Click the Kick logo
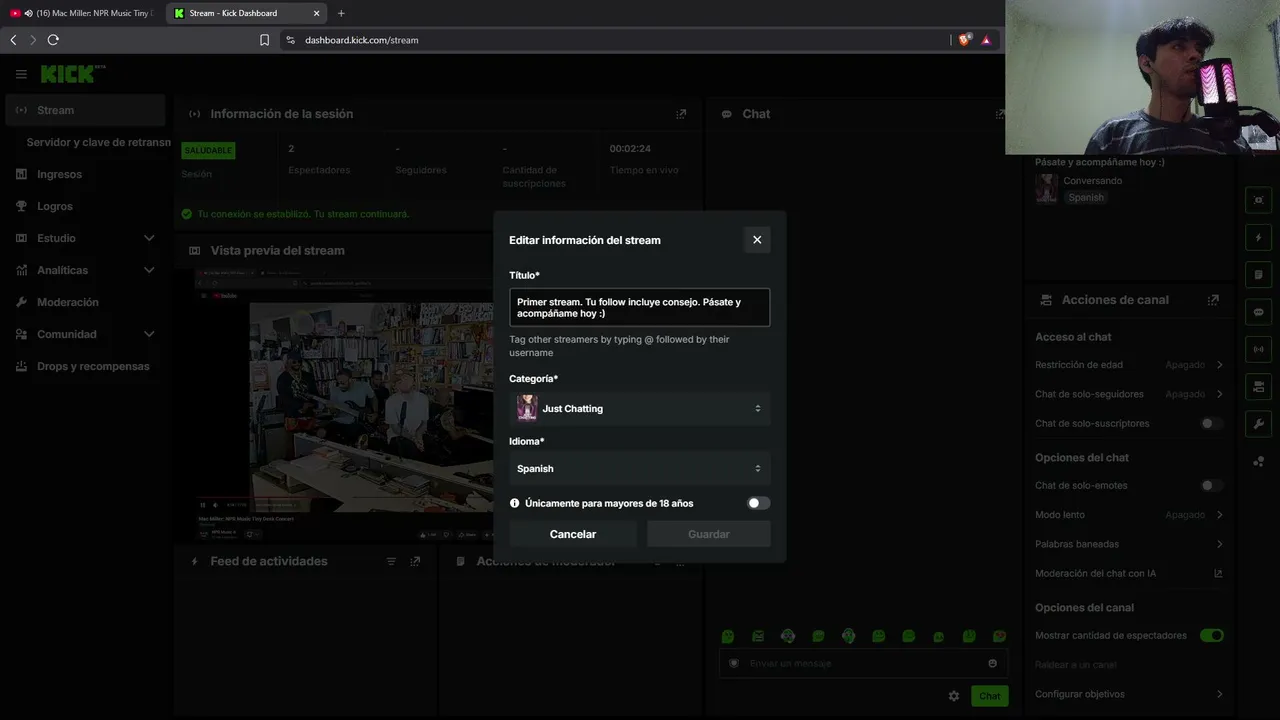Screen dimensions: 1280x720 [x=72, y=74]
